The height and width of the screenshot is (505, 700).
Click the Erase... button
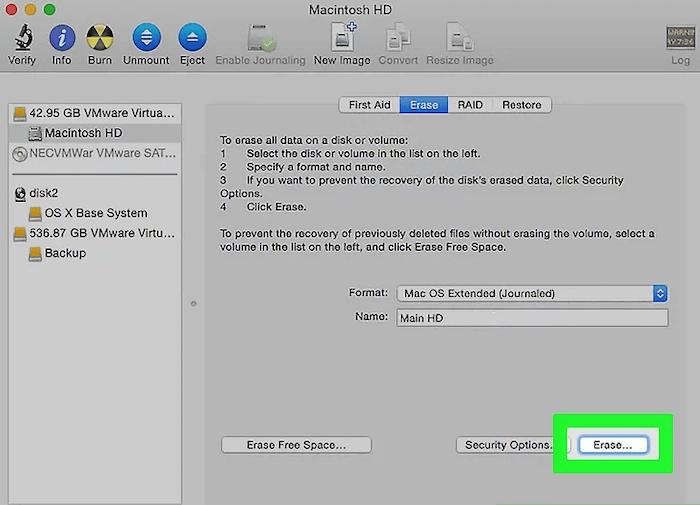(613, 445)
